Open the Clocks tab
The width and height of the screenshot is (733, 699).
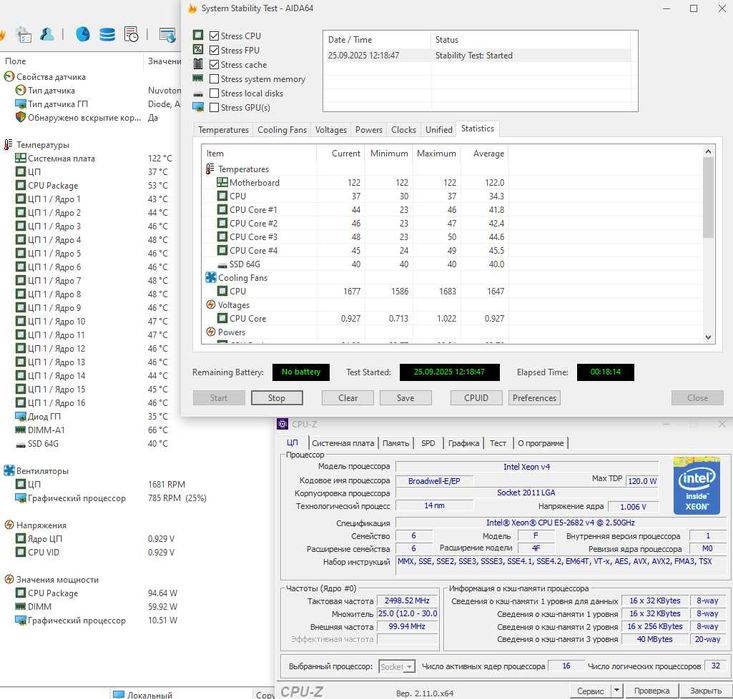point(403,130)
